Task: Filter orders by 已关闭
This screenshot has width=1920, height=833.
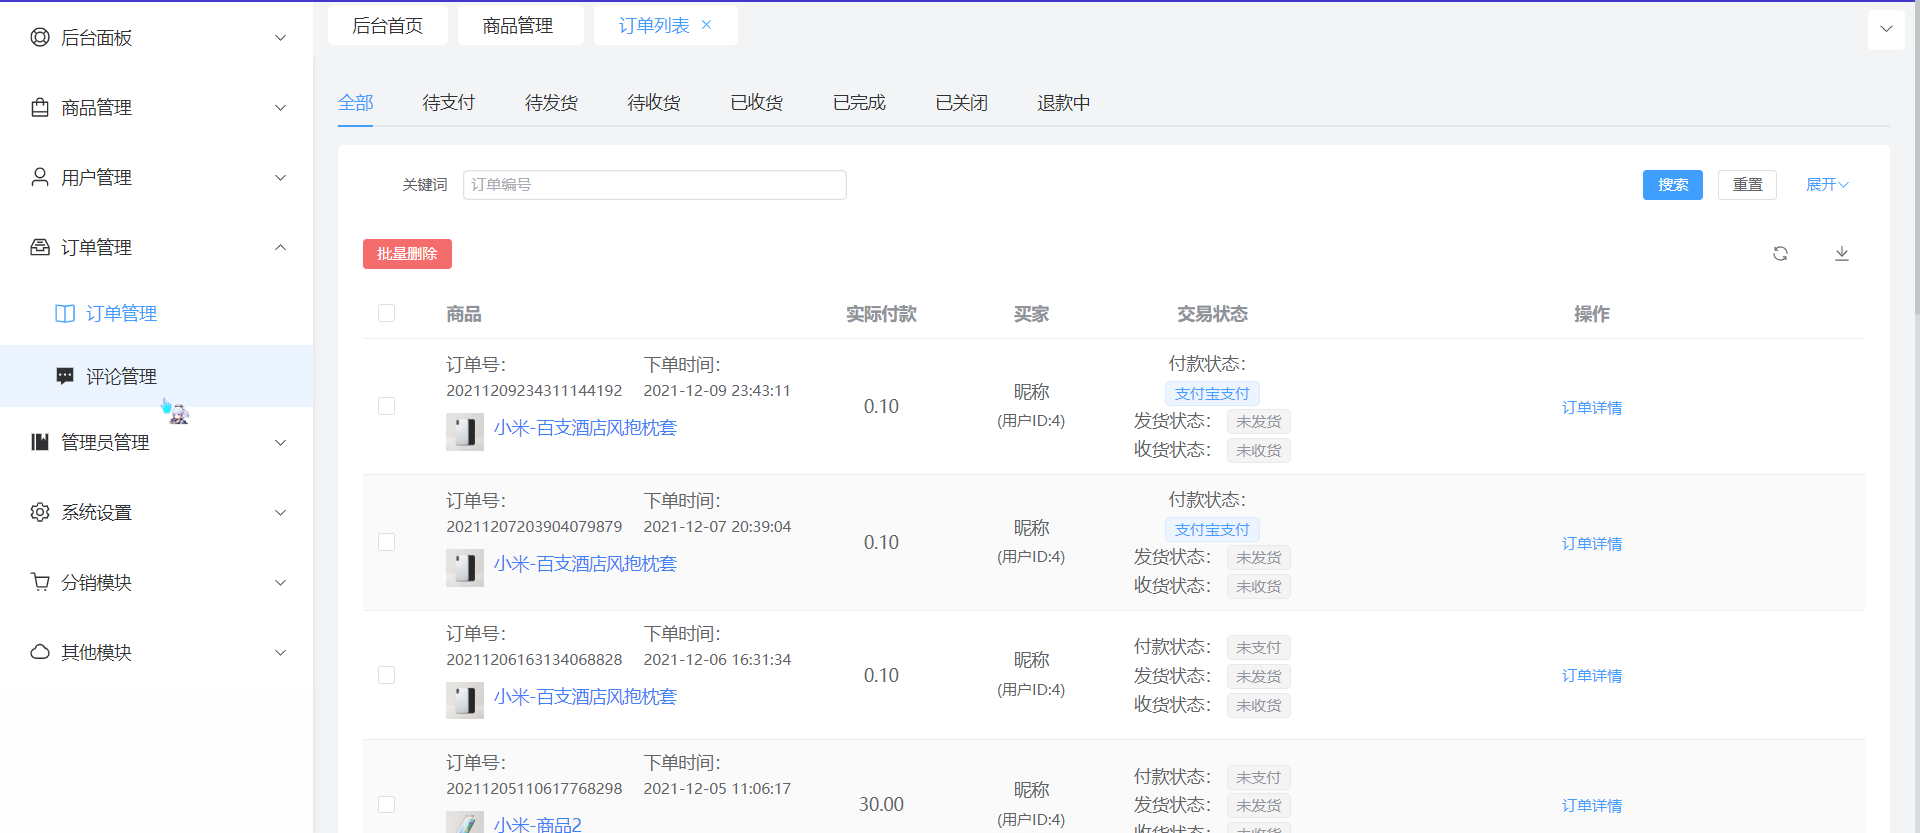Action: [962, 103]
